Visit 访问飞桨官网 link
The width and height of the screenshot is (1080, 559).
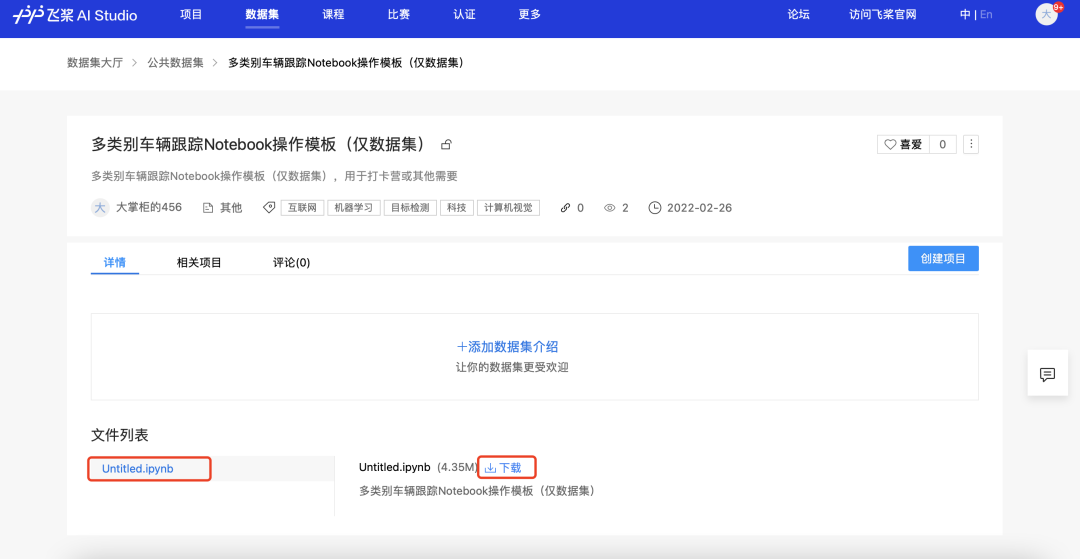click(883, 14)
